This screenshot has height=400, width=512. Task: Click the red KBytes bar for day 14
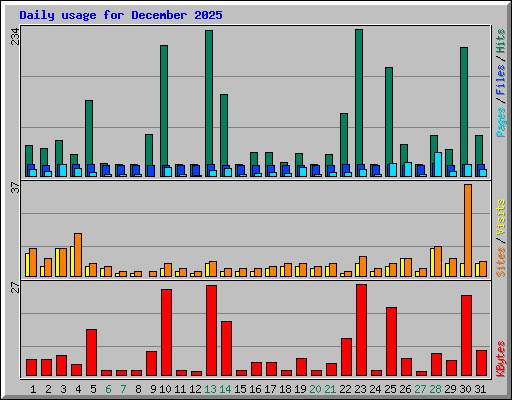(x=226, y=348)
